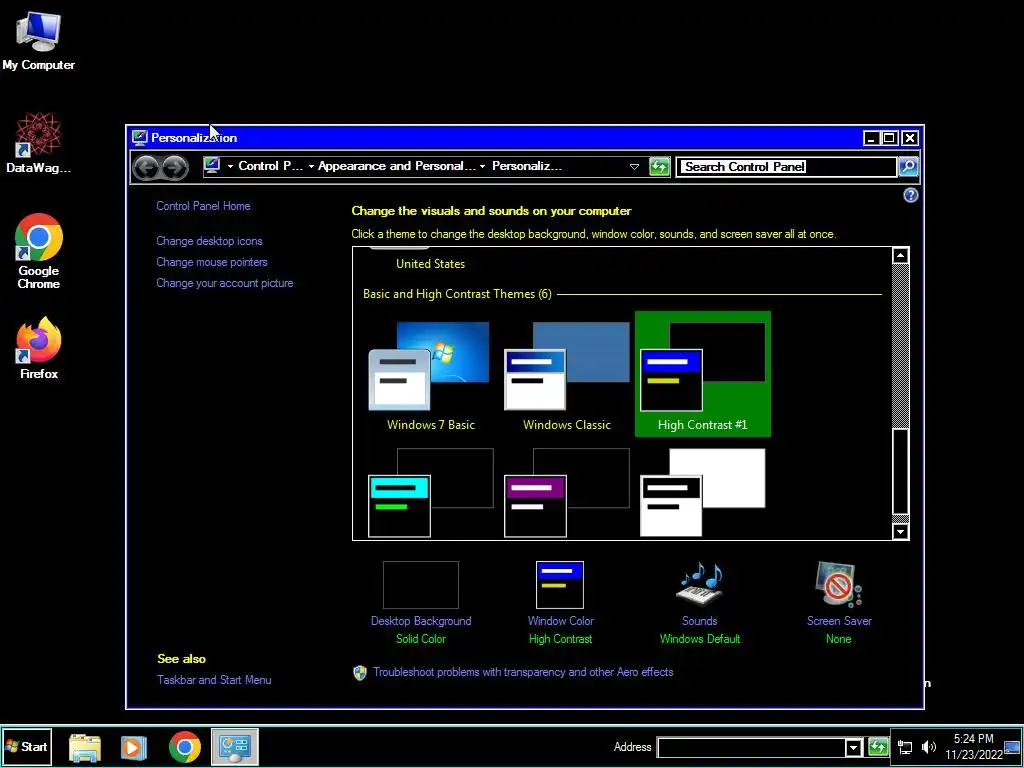This screenshot has height=768, width=1024.
Task: Click the taskbar Address input field
Action: pos(751,747)
